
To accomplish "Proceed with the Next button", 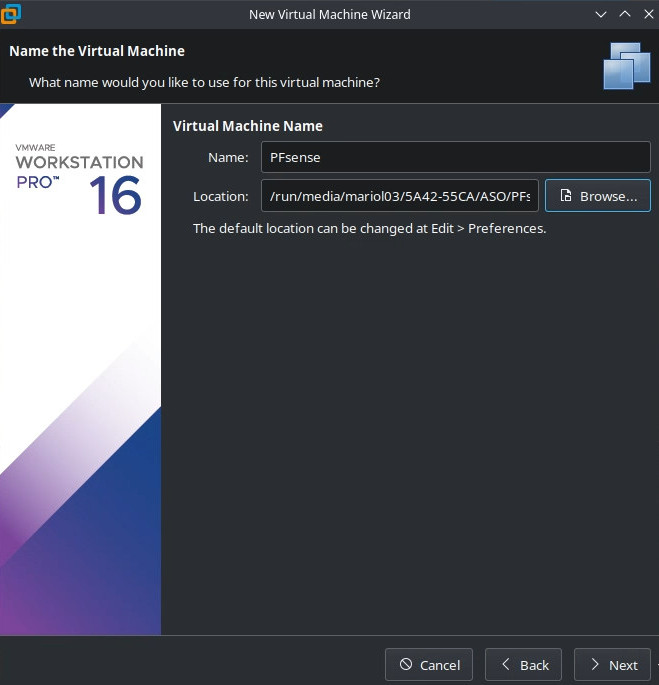I will point(612,665).
